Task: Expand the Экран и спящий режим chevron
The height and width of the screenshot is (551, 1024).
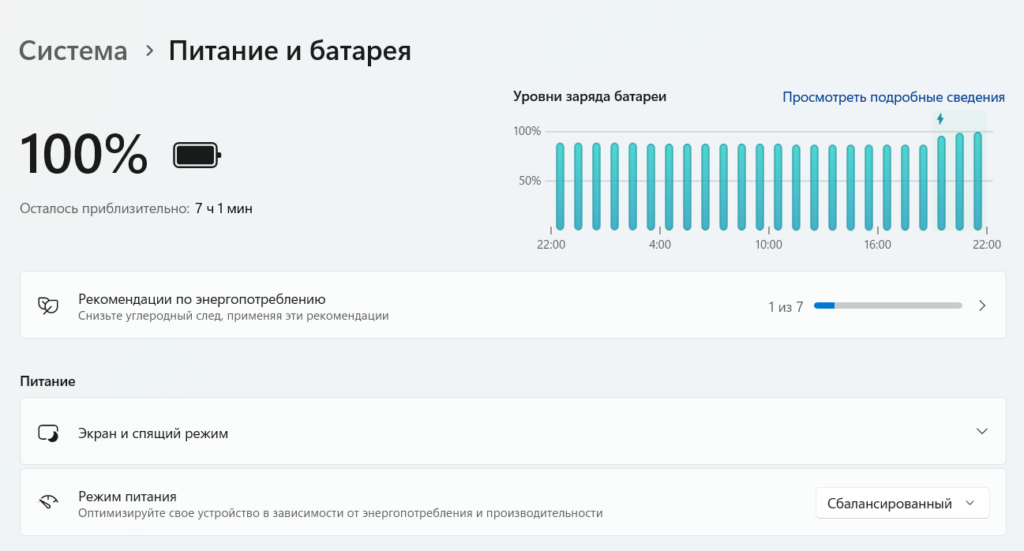Action: tap(982, 432)
